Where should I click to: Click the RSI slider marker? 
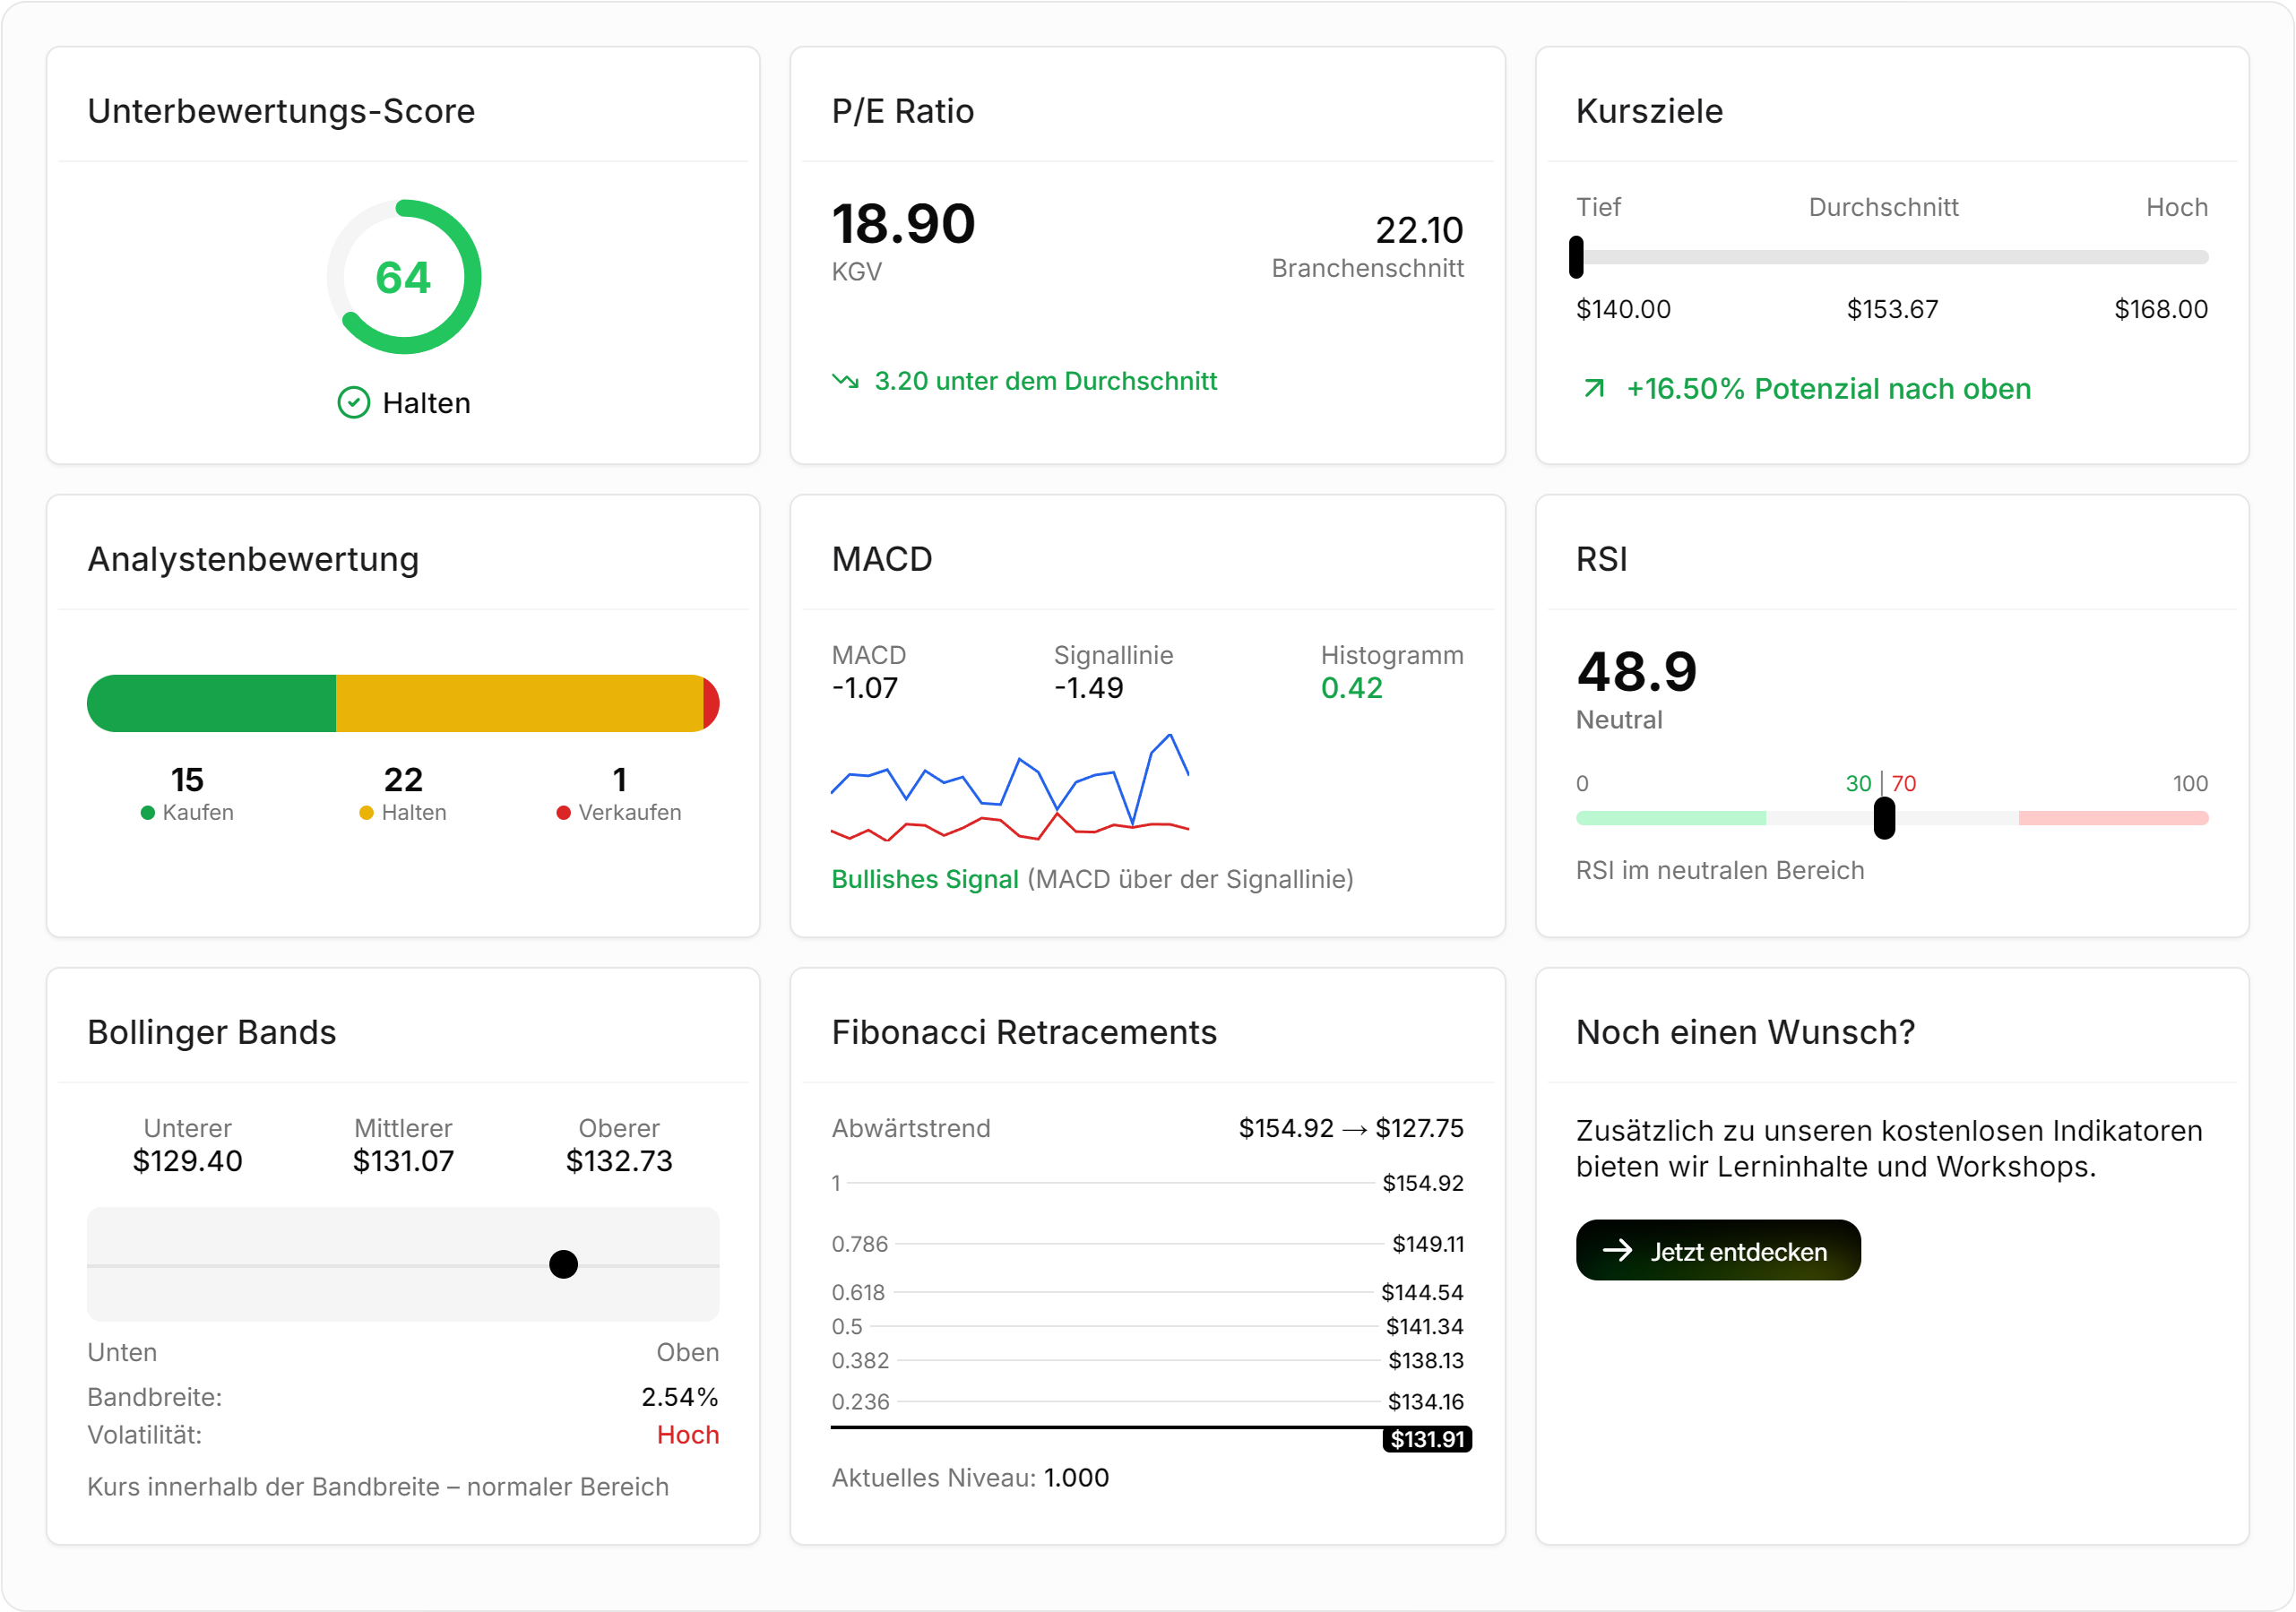point(1884,818)
